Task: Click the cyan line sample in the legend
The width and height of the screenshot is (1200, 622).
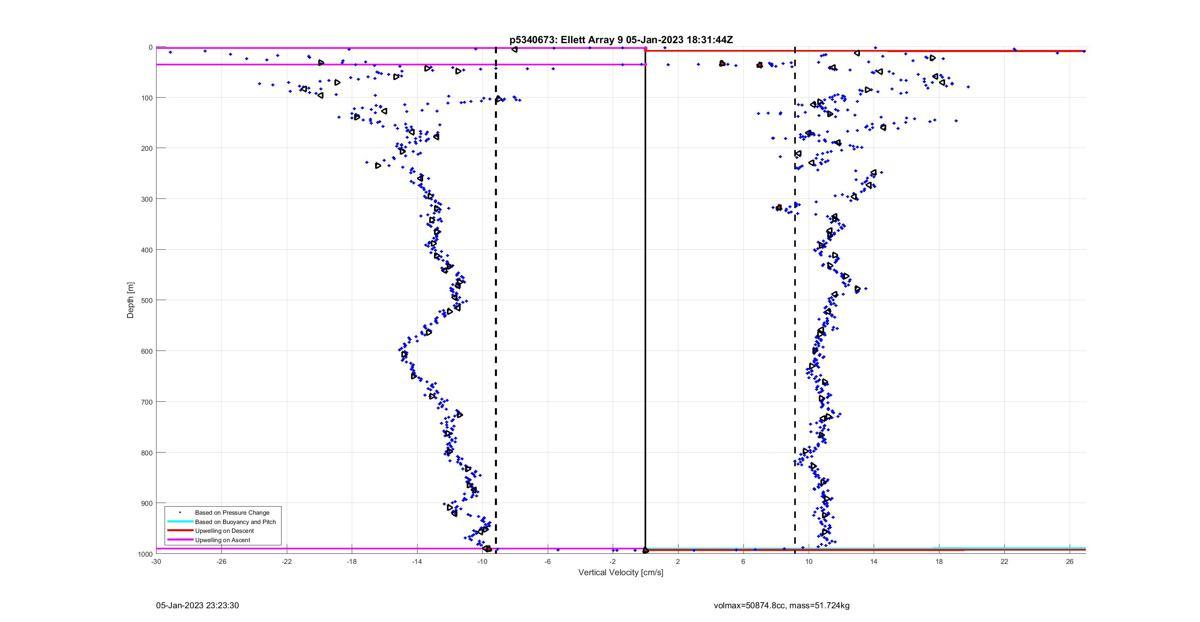Action: tap(179, 521)
